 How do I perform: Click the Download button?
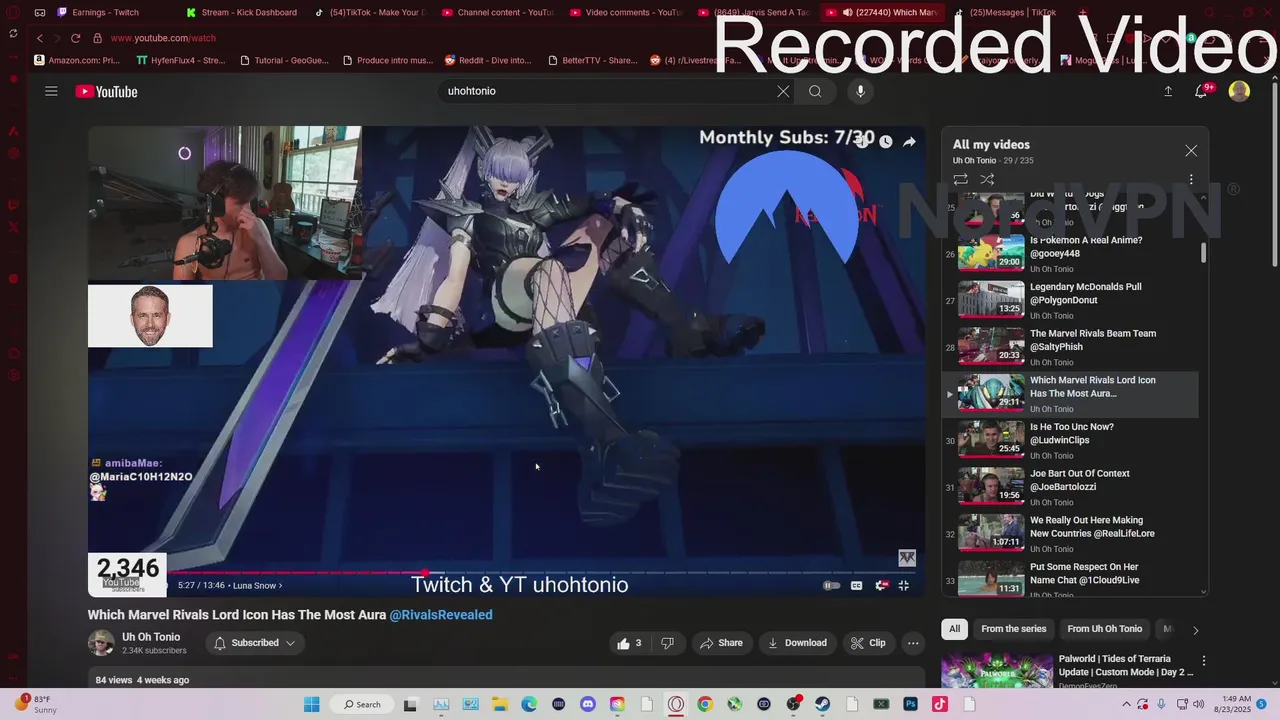coord(797,643)
